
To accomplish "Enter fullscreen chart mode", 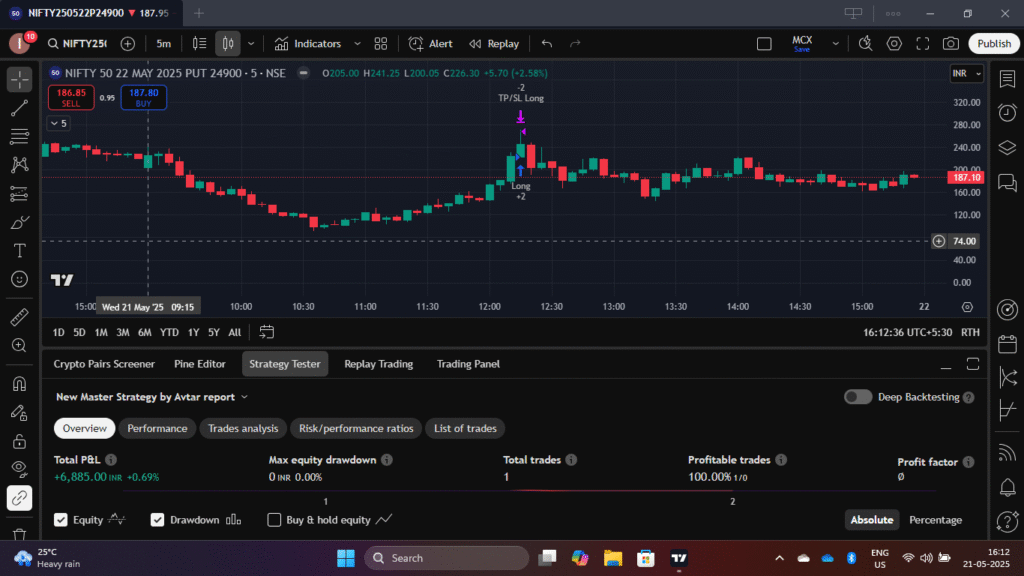I will (923, 44).
